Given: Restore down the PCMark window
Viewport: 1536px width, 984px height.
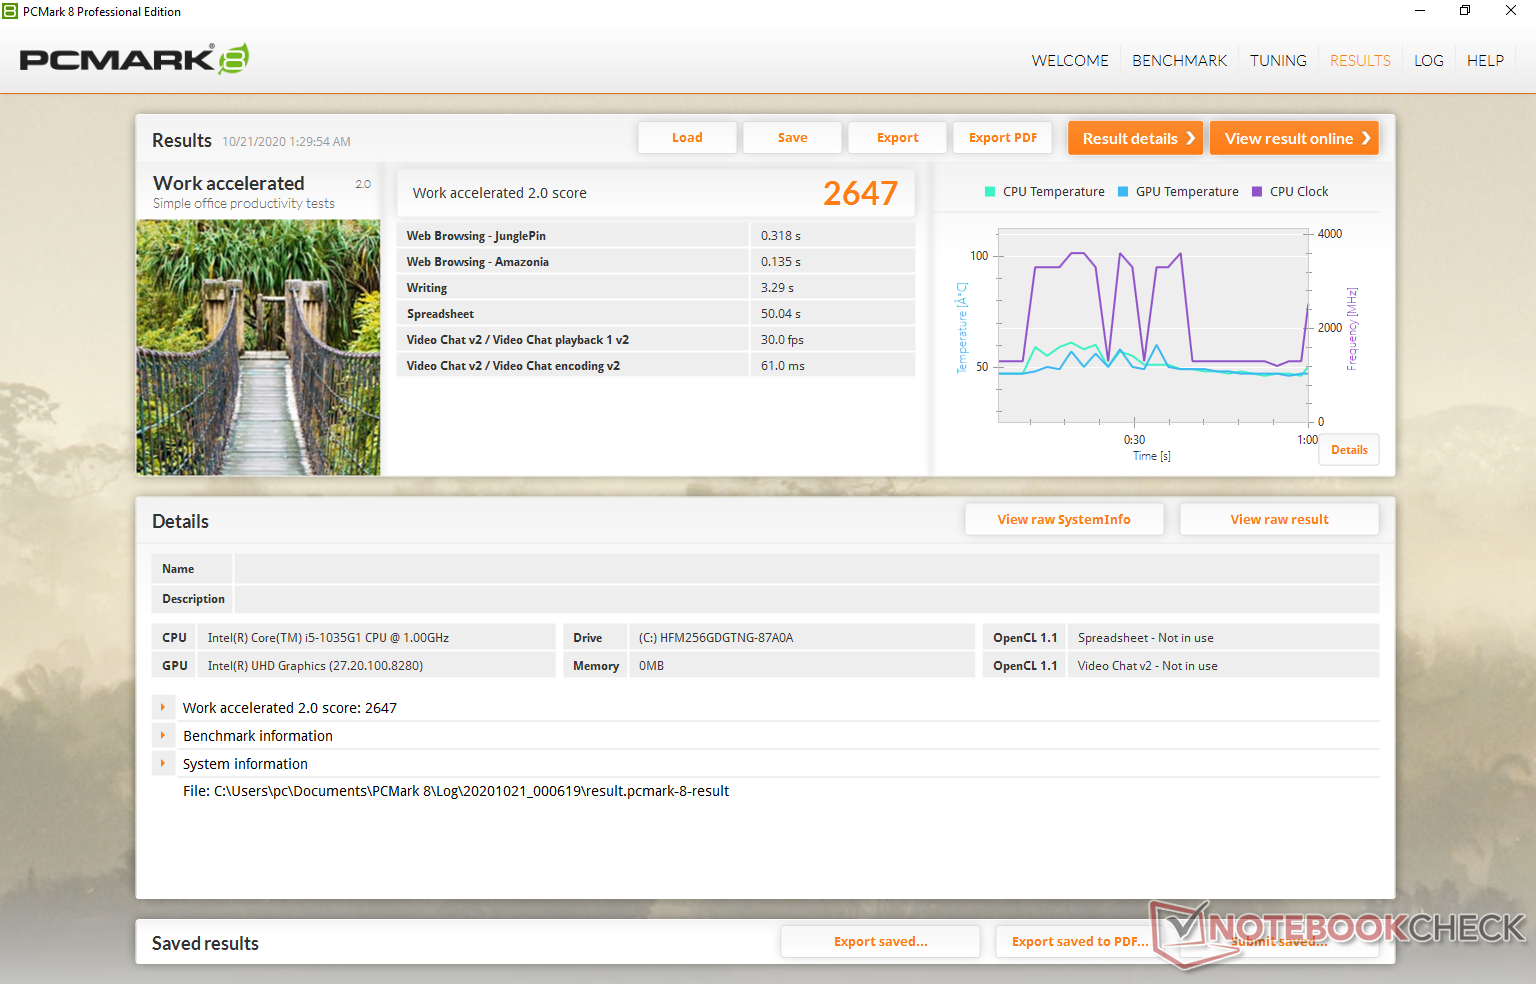Looking at the screenshot, I should point(1464,11).
